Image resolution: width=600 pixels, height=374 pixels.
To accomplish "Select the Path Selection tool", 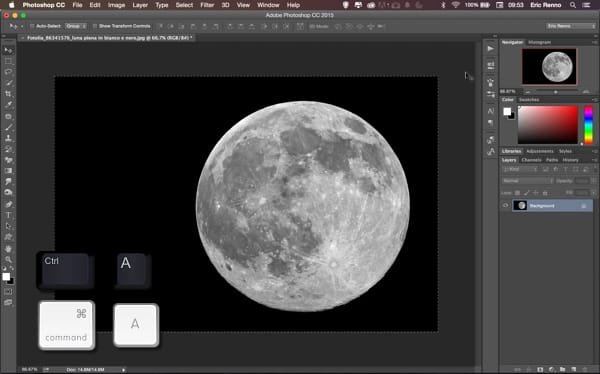I will pos(8,226).
